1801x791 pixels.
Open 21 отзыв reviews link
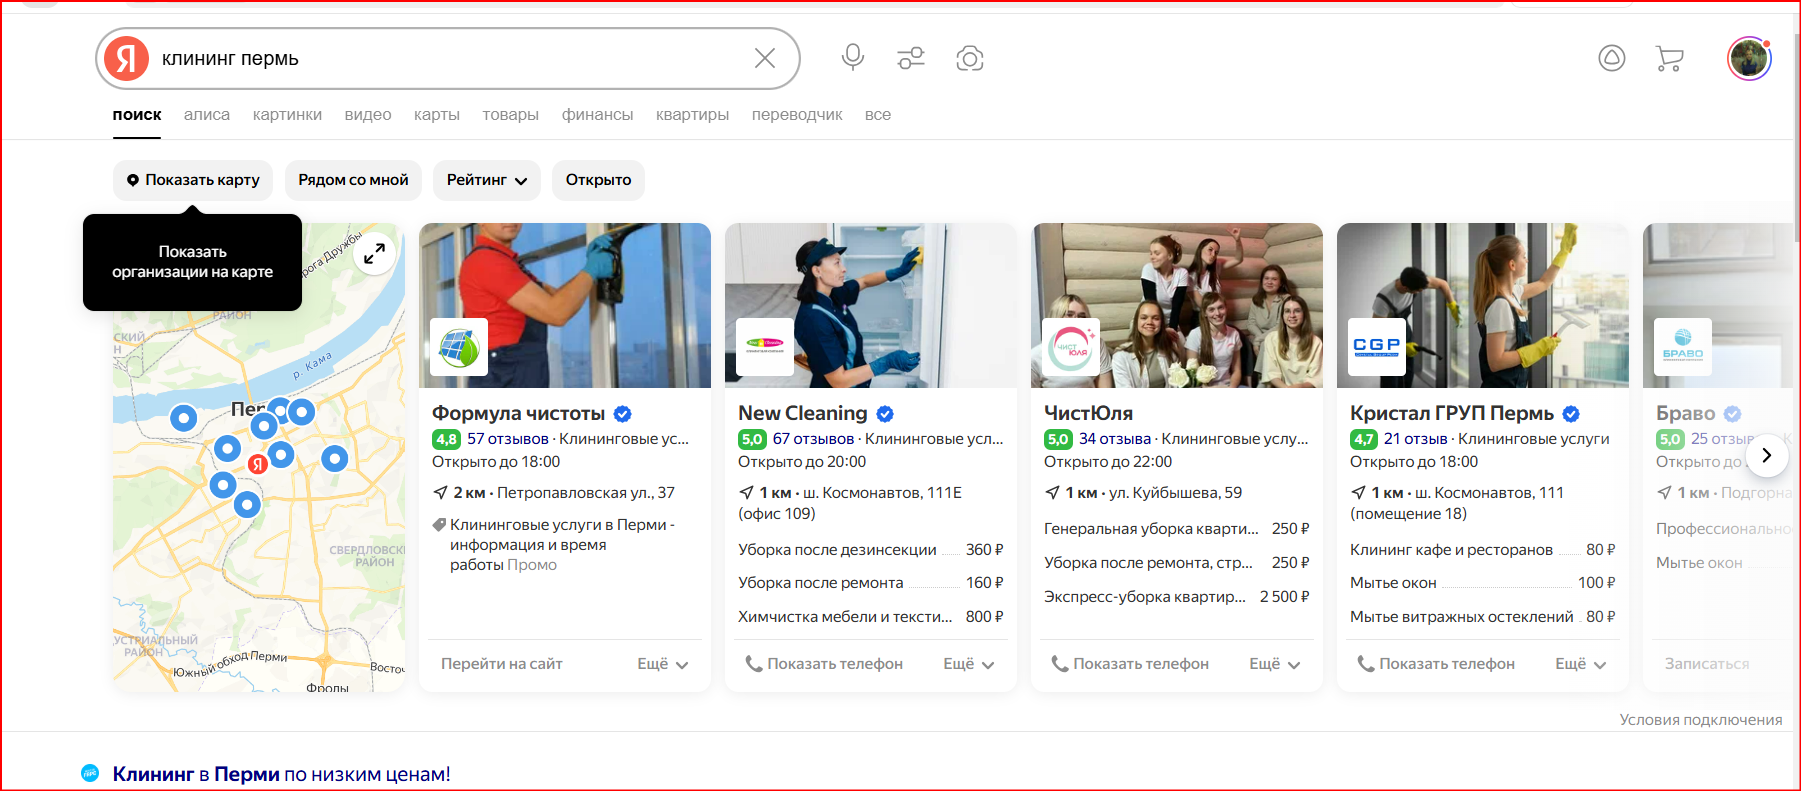pos(1416,439)
